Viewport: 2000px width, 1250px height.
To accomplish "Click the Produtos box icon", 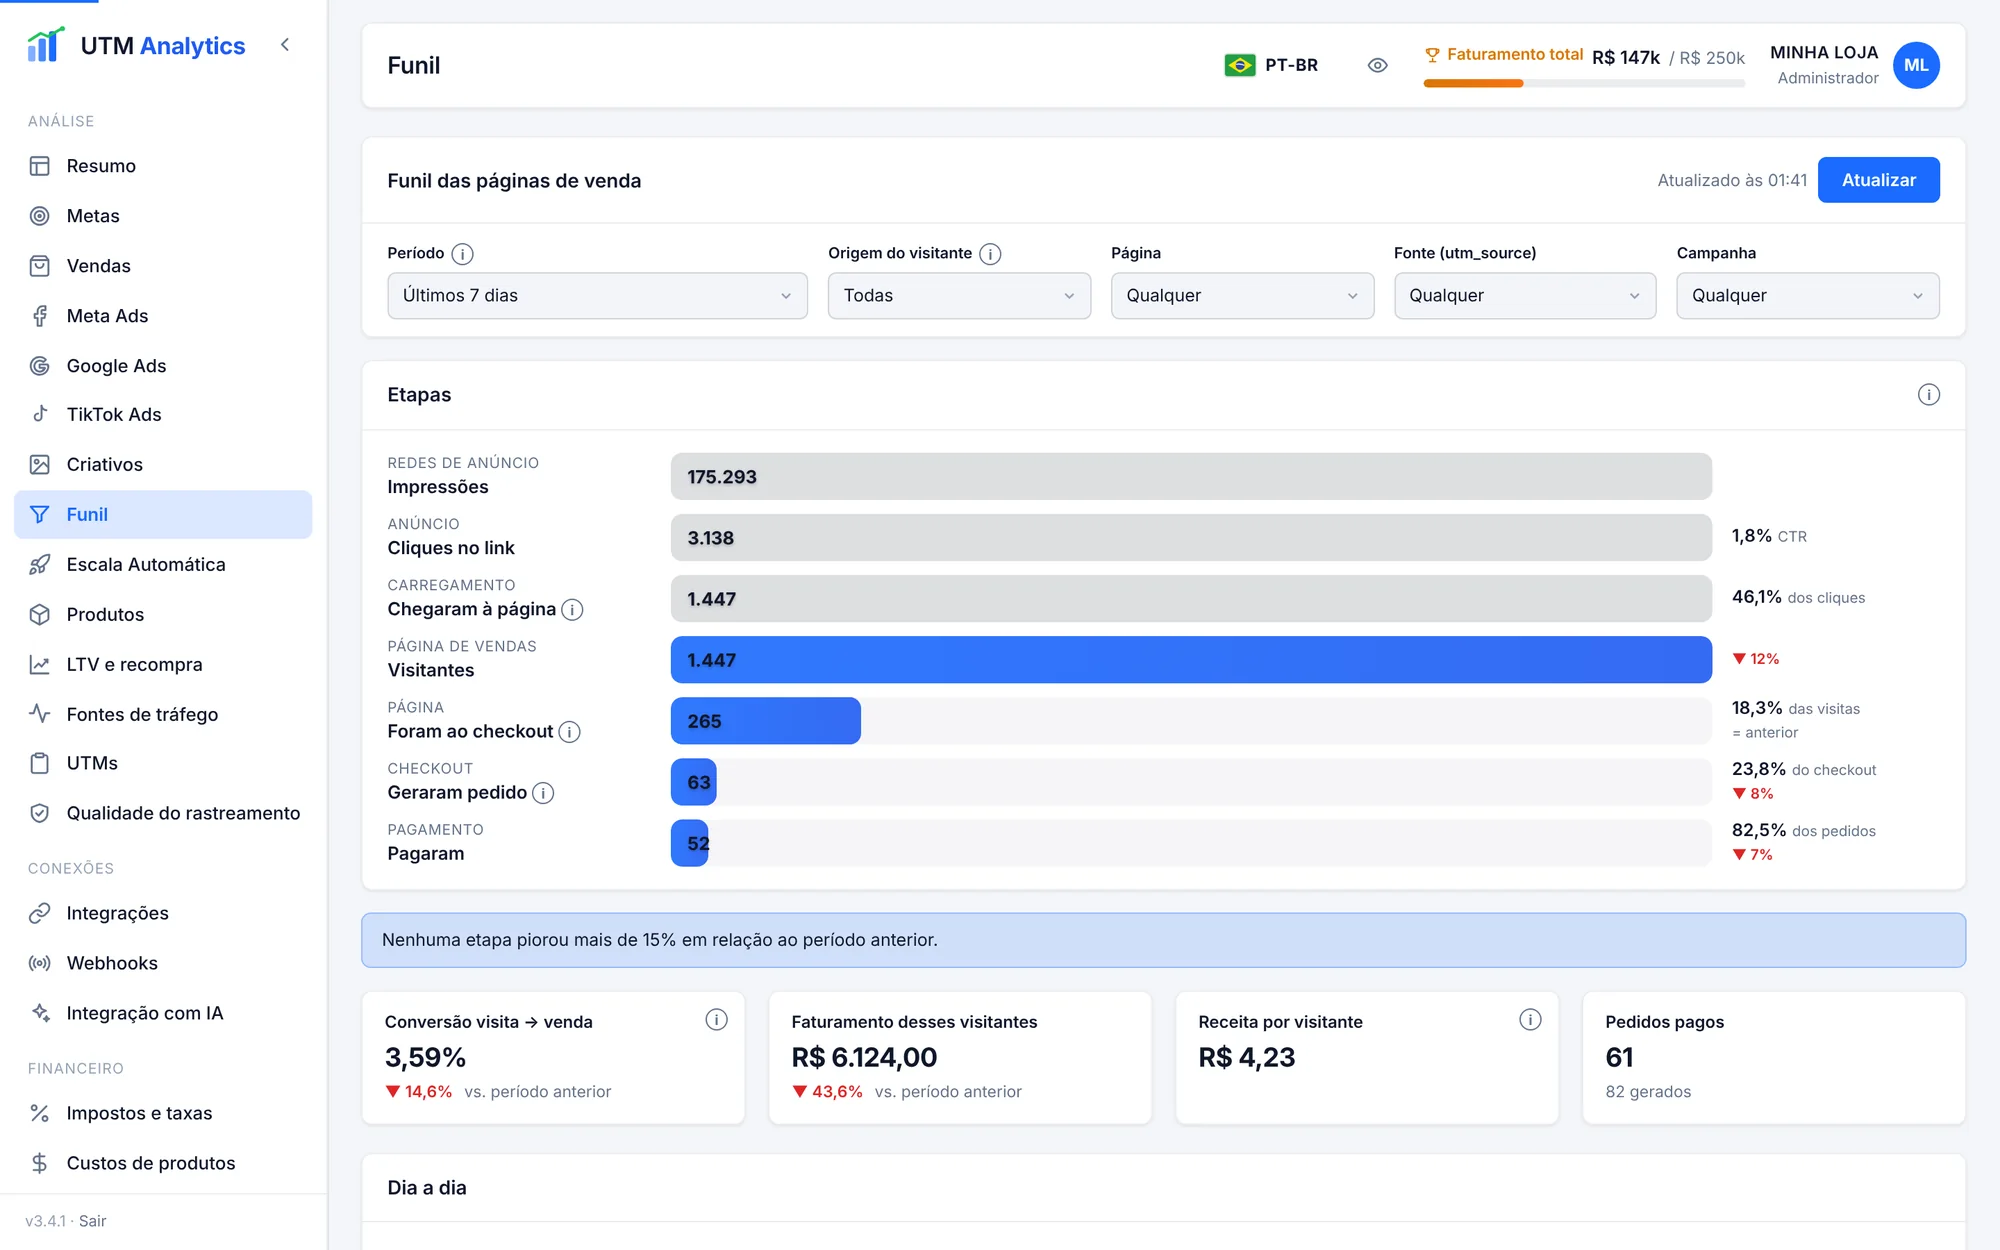I will (x=40, y=614).
